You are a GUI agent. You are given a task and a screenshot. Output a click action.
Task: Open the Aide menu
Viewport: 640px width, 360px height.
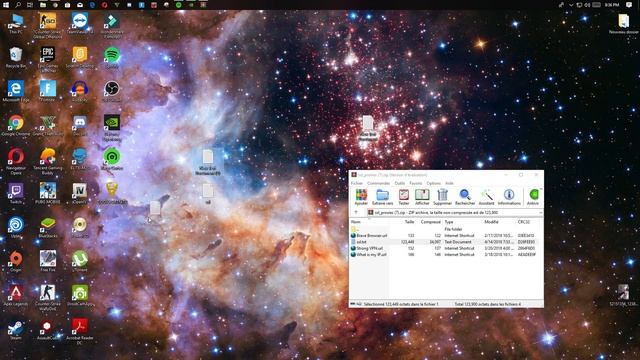pos(449,183)
